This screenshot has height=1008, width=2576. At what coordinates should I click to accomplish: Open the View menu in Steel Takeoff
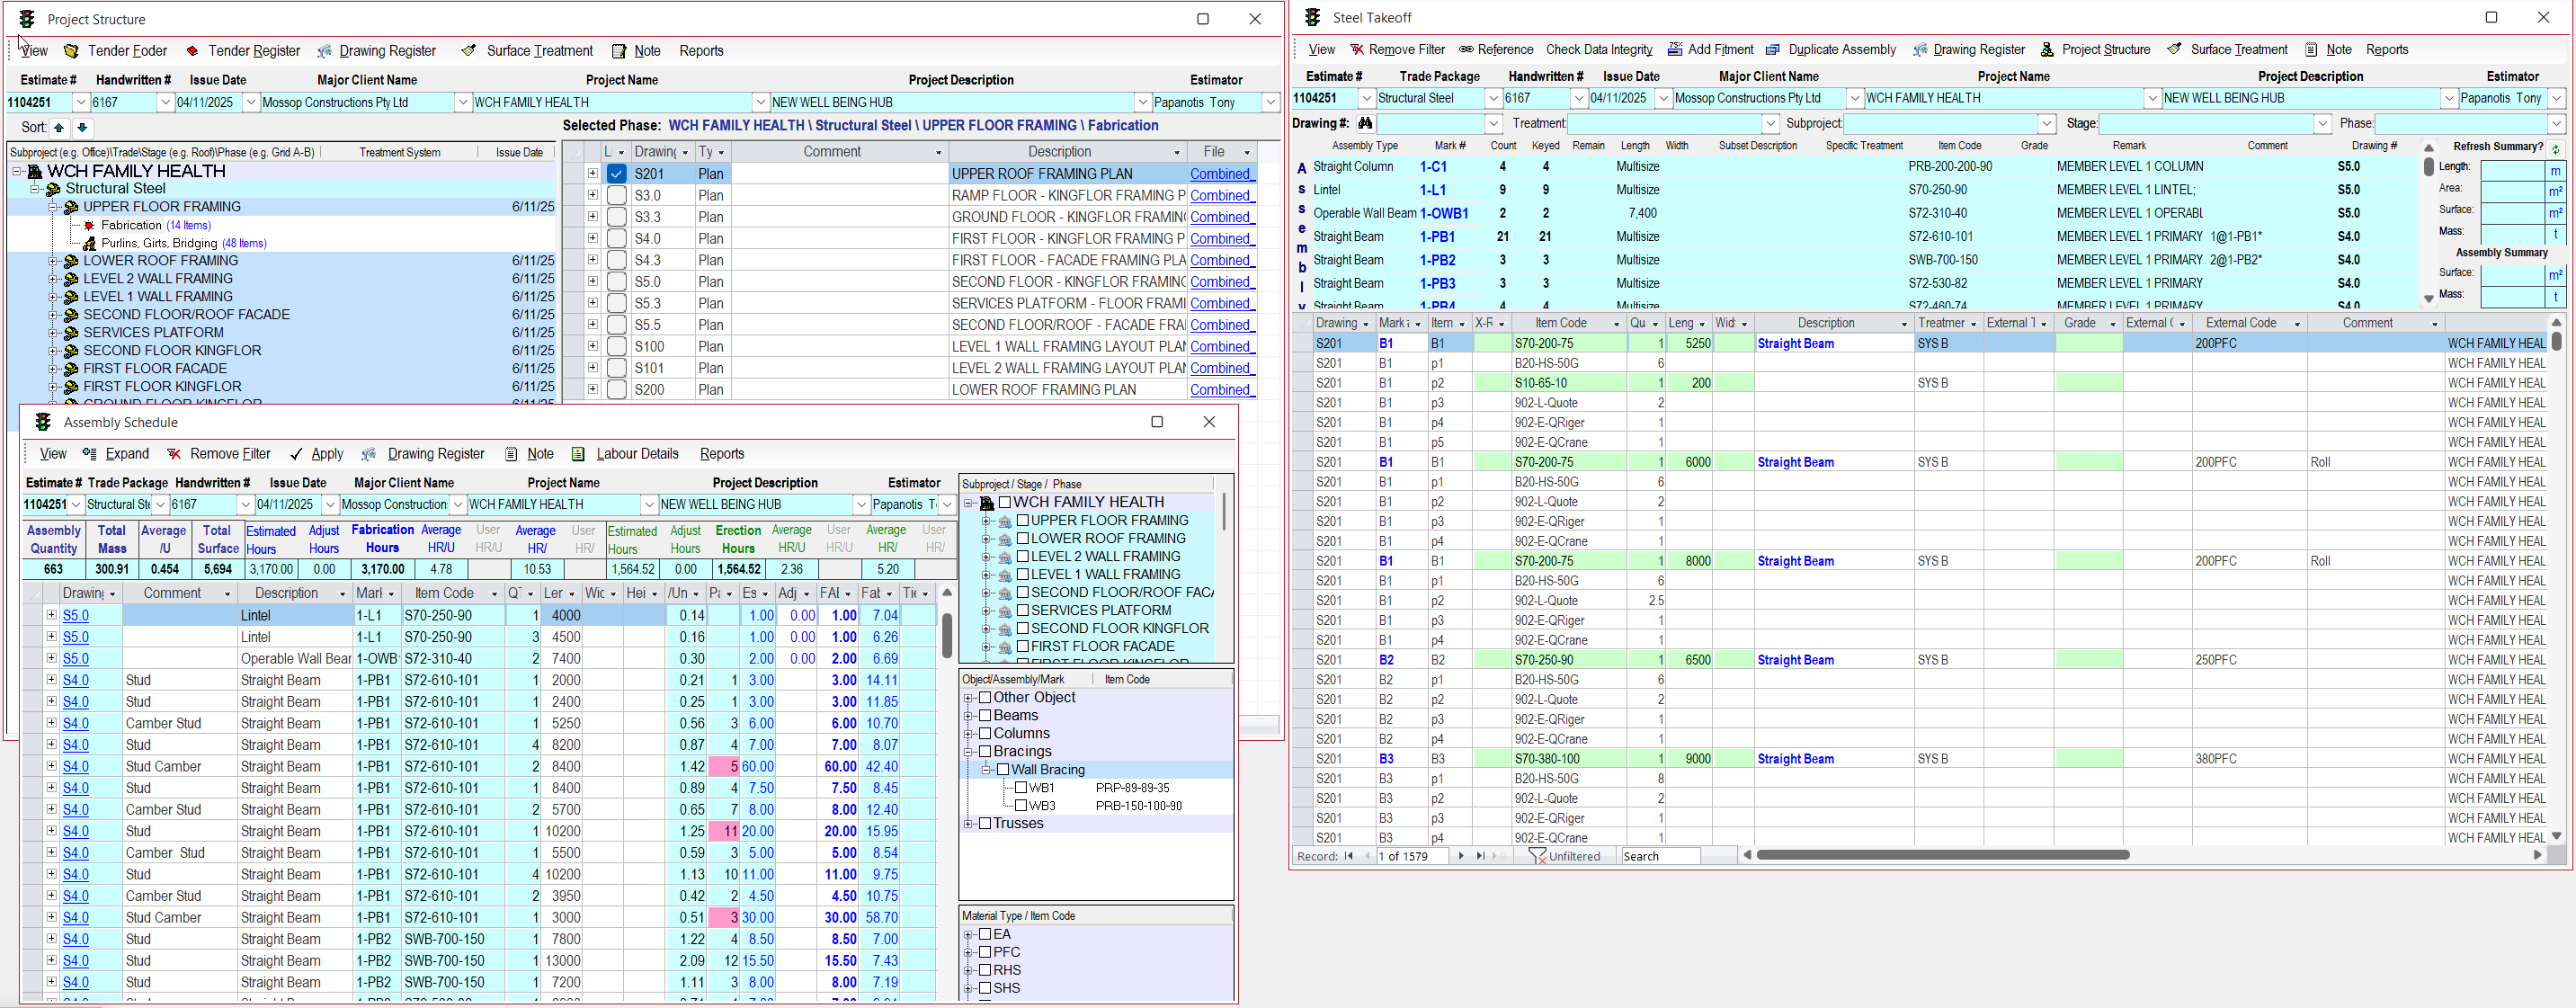[x=1321, y=49]
